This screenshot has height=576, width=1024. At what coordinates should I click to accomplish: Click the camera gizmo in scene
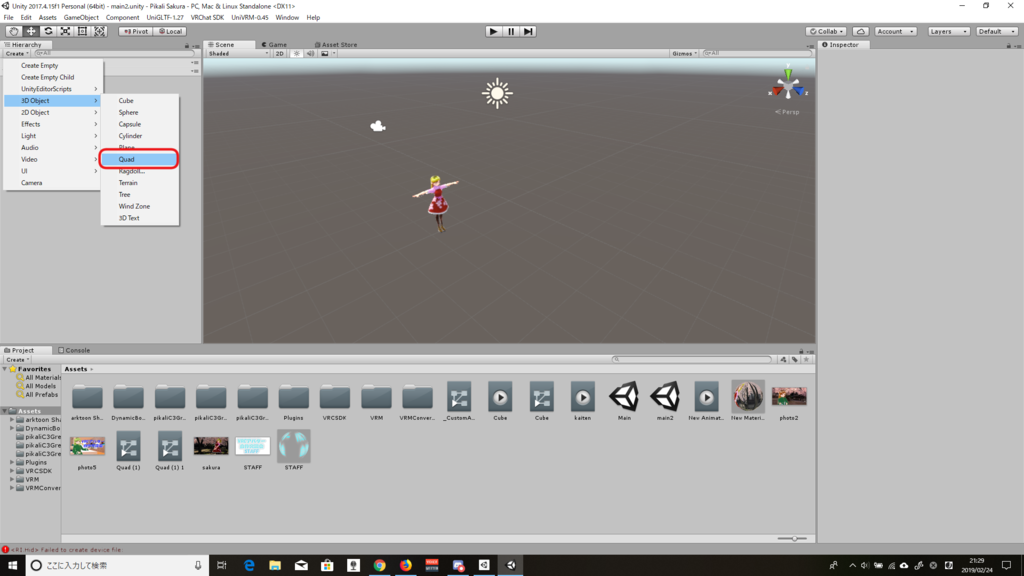pos(377,126)
